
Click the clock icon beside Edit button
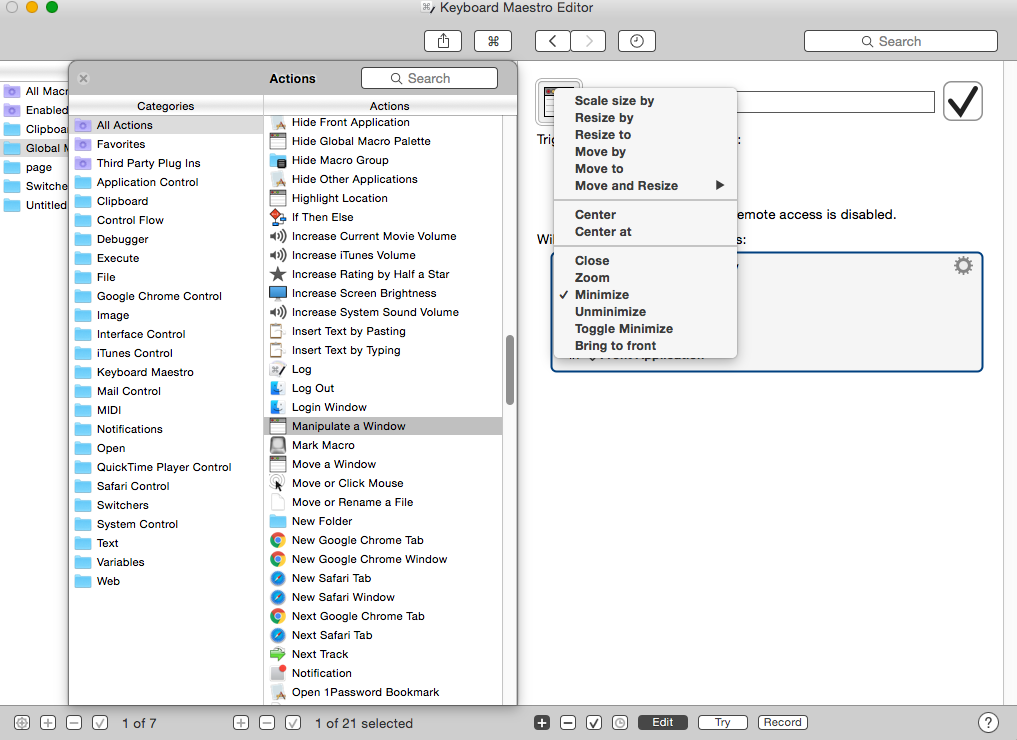(x=619, y=722)
